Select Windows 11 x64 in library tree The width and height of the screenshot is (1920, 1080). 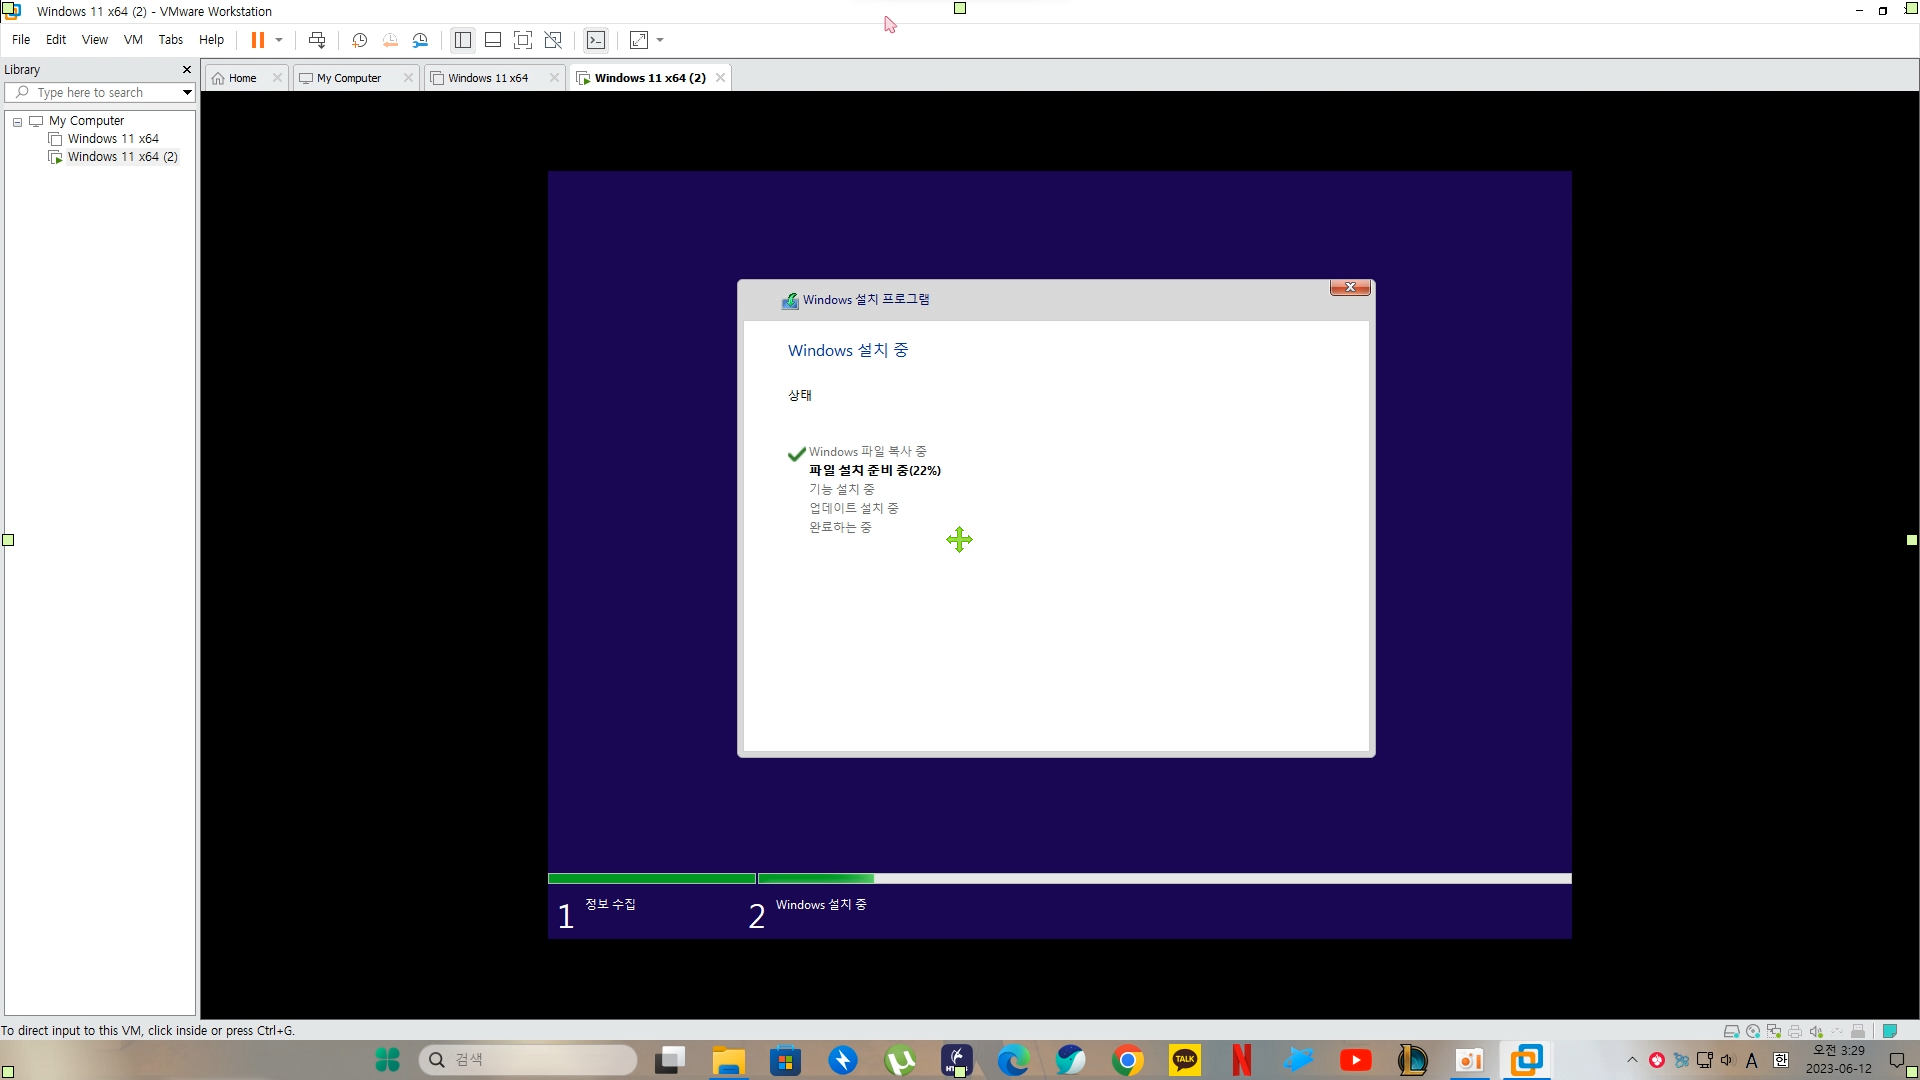coord(113,139)
